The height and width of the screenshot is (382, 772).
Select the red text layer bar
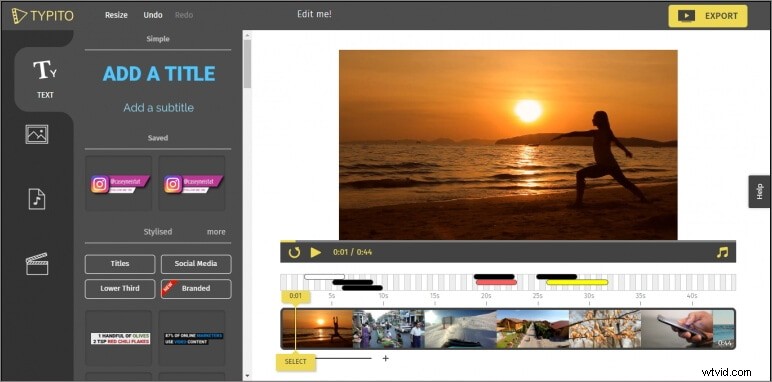pos(496,282)
